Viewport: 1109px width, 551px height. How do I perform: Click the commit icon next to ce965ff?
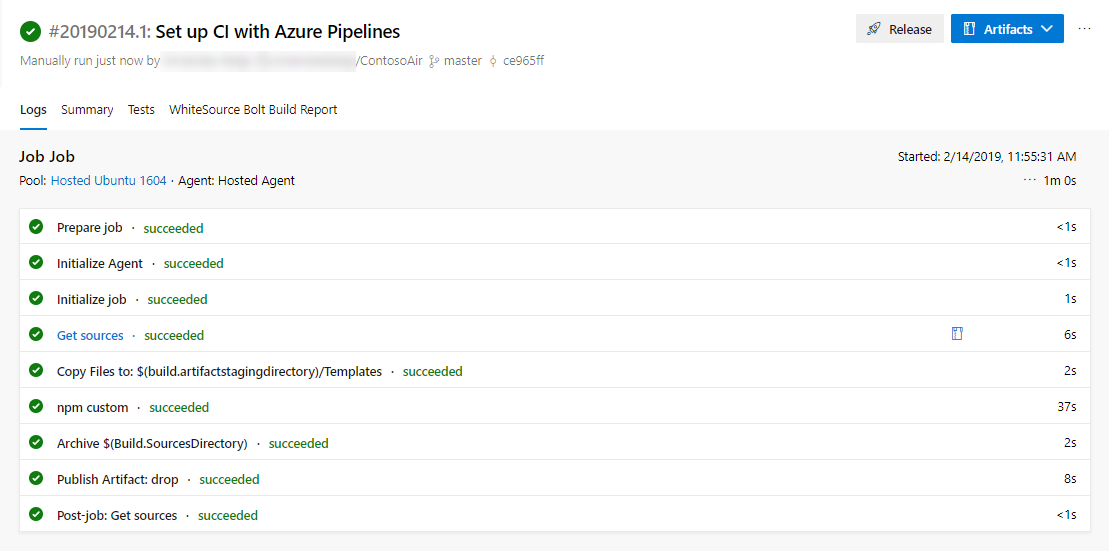click(493, 61)
